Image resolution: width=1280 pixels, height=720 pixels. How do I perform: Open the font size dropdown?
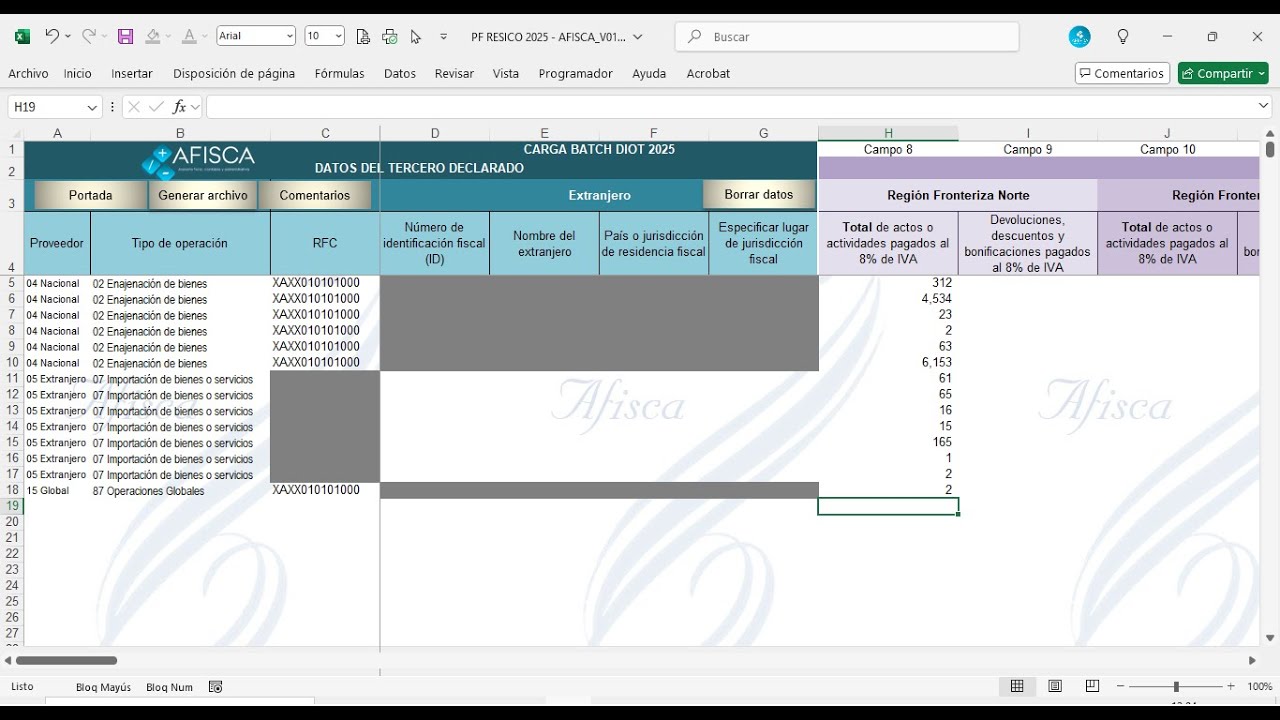point(338,36)
